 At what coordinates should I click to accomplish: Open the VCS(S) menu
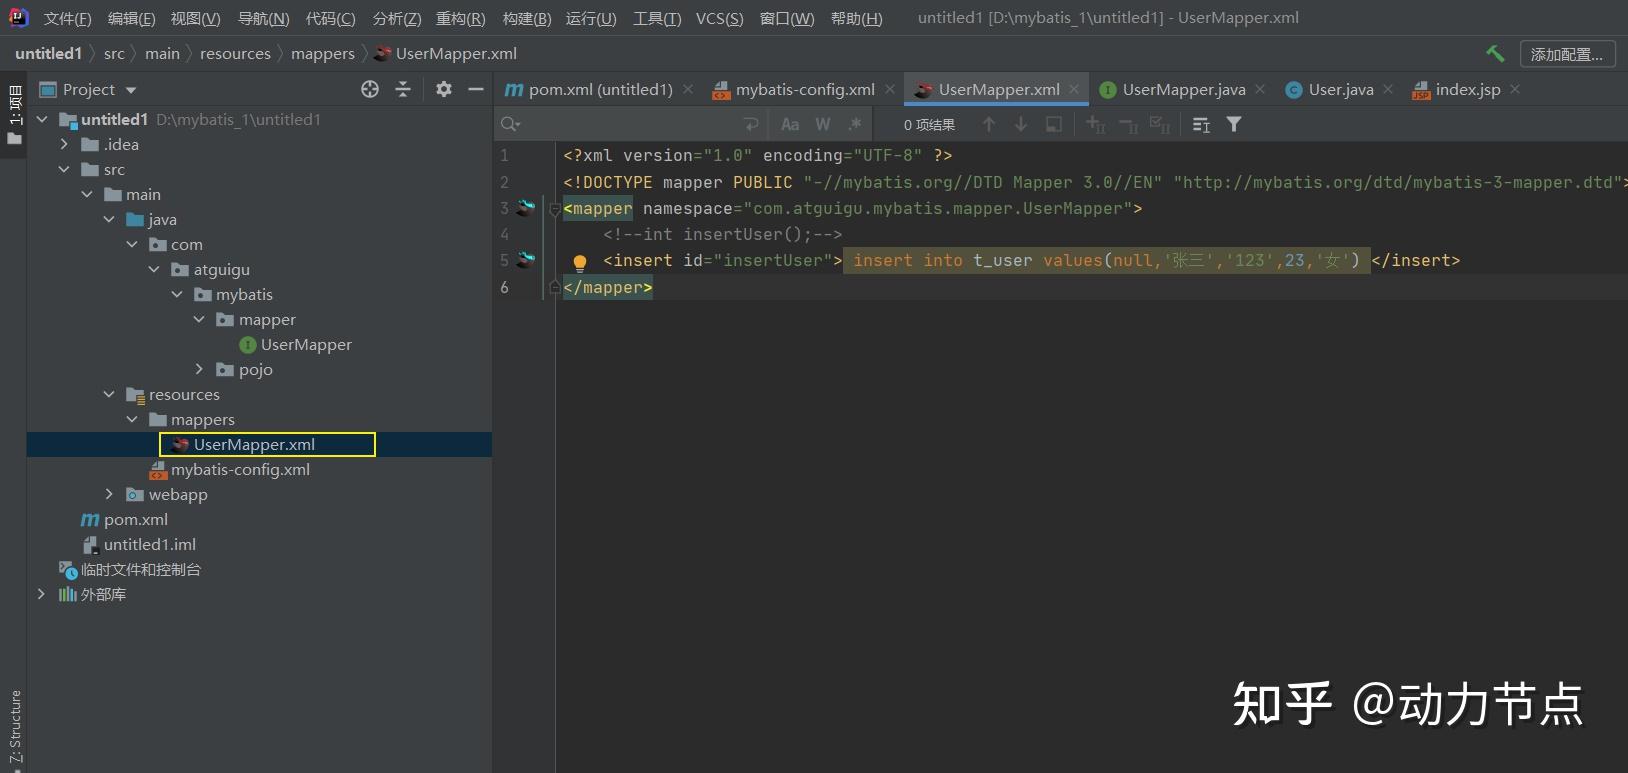click(719, 18)
